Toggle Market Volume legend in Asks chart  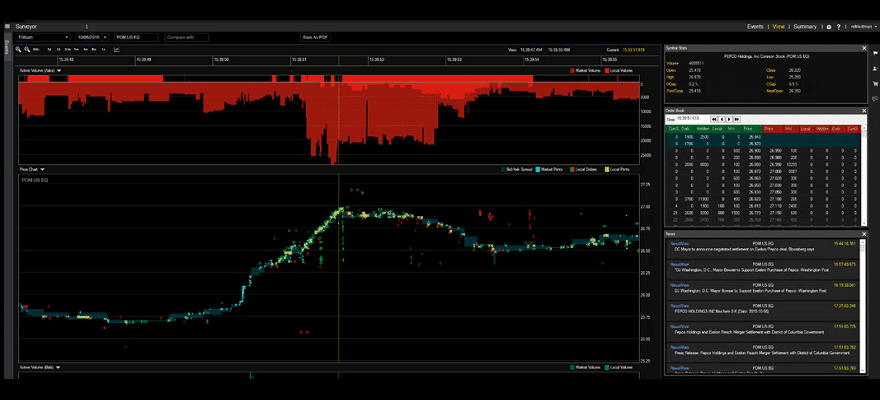click(x=585, y=71)
